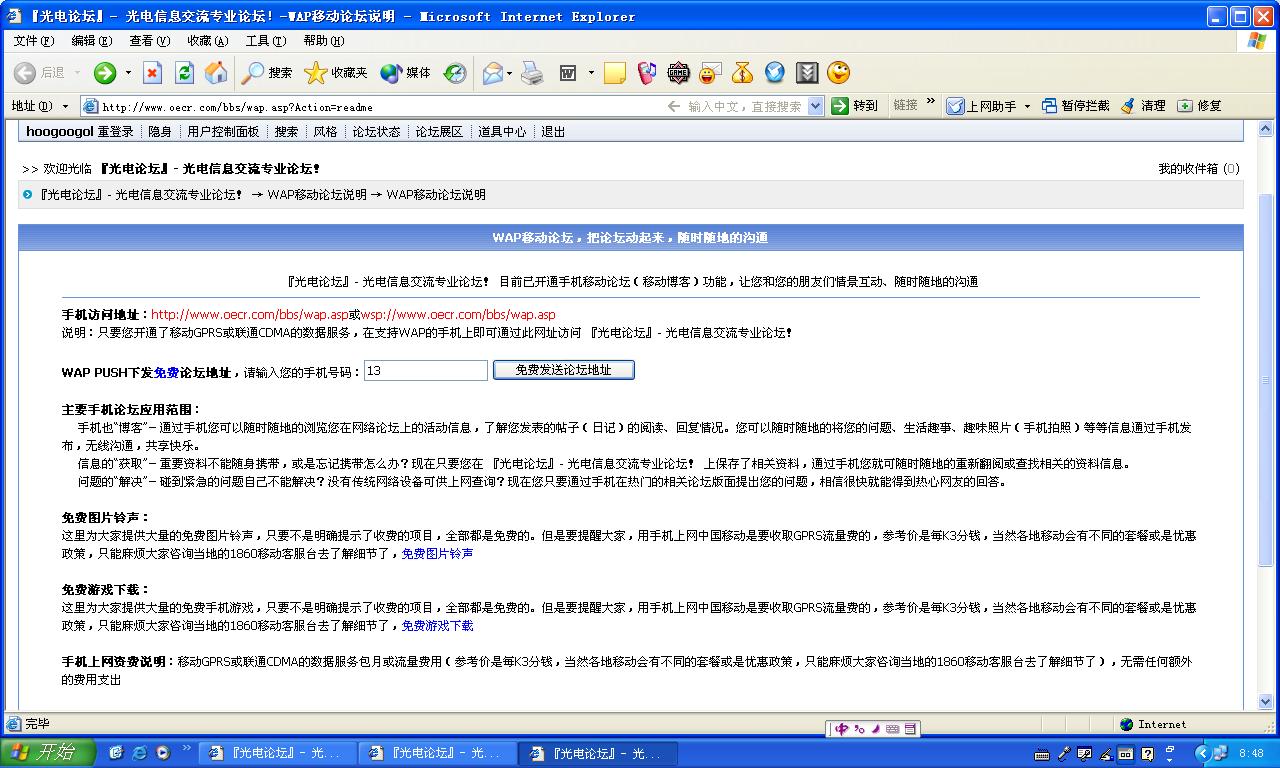
Task: Click the Repair (修复) toolbar icon
Action: tap(1199, 105)
